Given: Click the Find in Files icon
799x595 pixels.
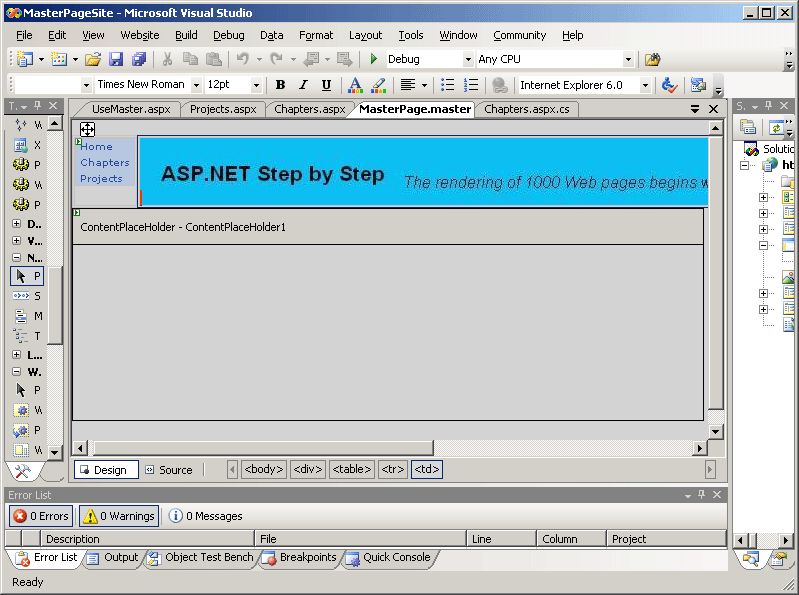Looking at the screenshot, I should [652, 60].
